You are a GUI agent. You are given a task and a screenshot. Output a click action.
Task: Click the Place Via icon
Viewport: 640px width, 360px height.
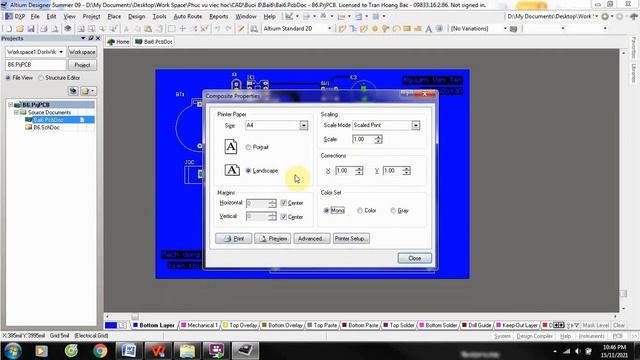point(385,29)
